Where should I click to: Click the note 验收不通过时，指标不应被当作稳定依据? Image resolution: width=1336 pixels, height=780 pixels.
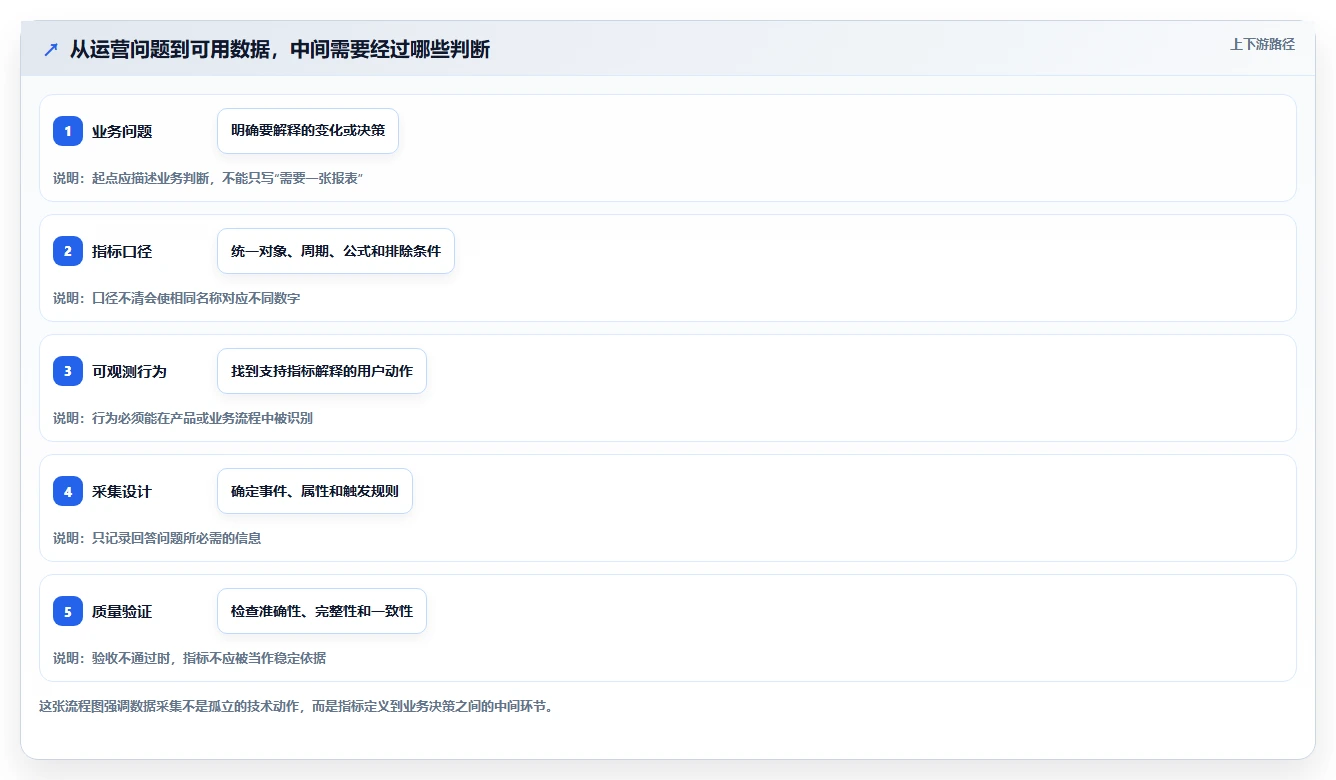point(189,658)
